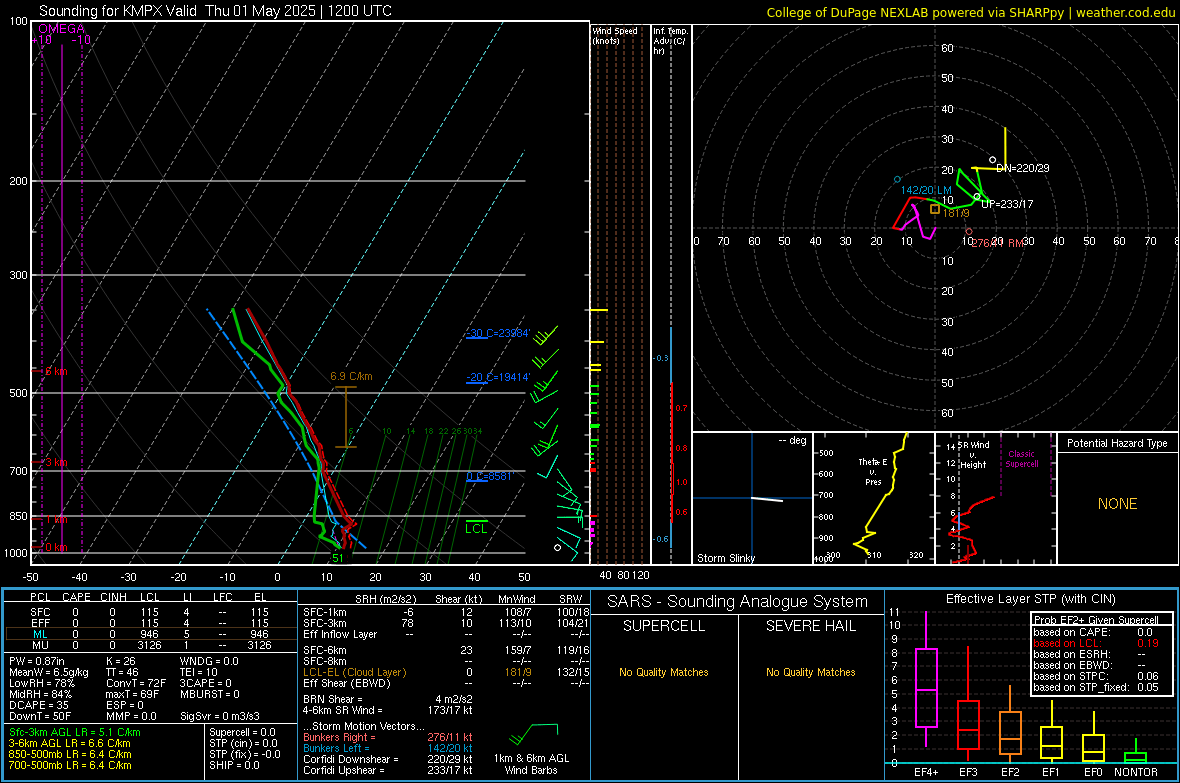The image size is (1180, 783).
Task: Click the Prob EF2+ Given Supercell header
Action: point(1096,620)
